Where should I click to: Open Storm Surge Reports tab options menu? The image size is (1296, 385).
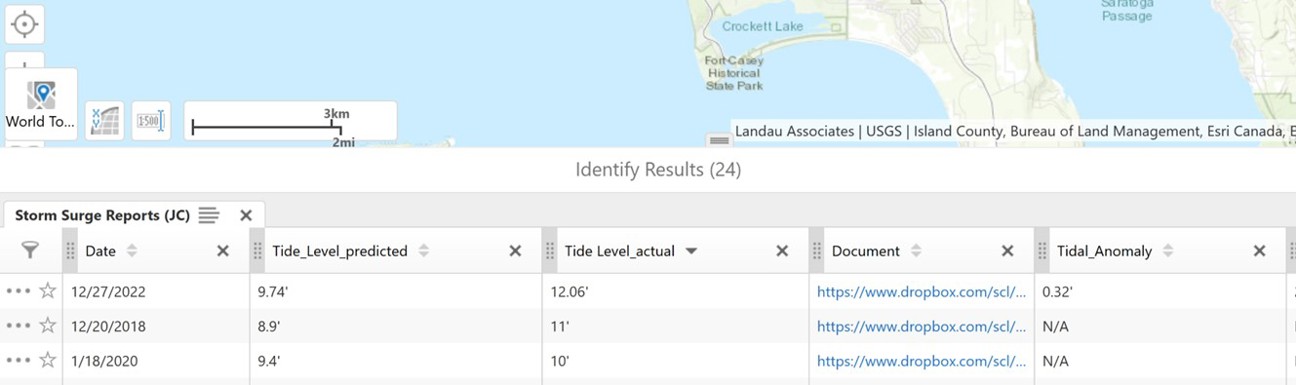(208, 215)
